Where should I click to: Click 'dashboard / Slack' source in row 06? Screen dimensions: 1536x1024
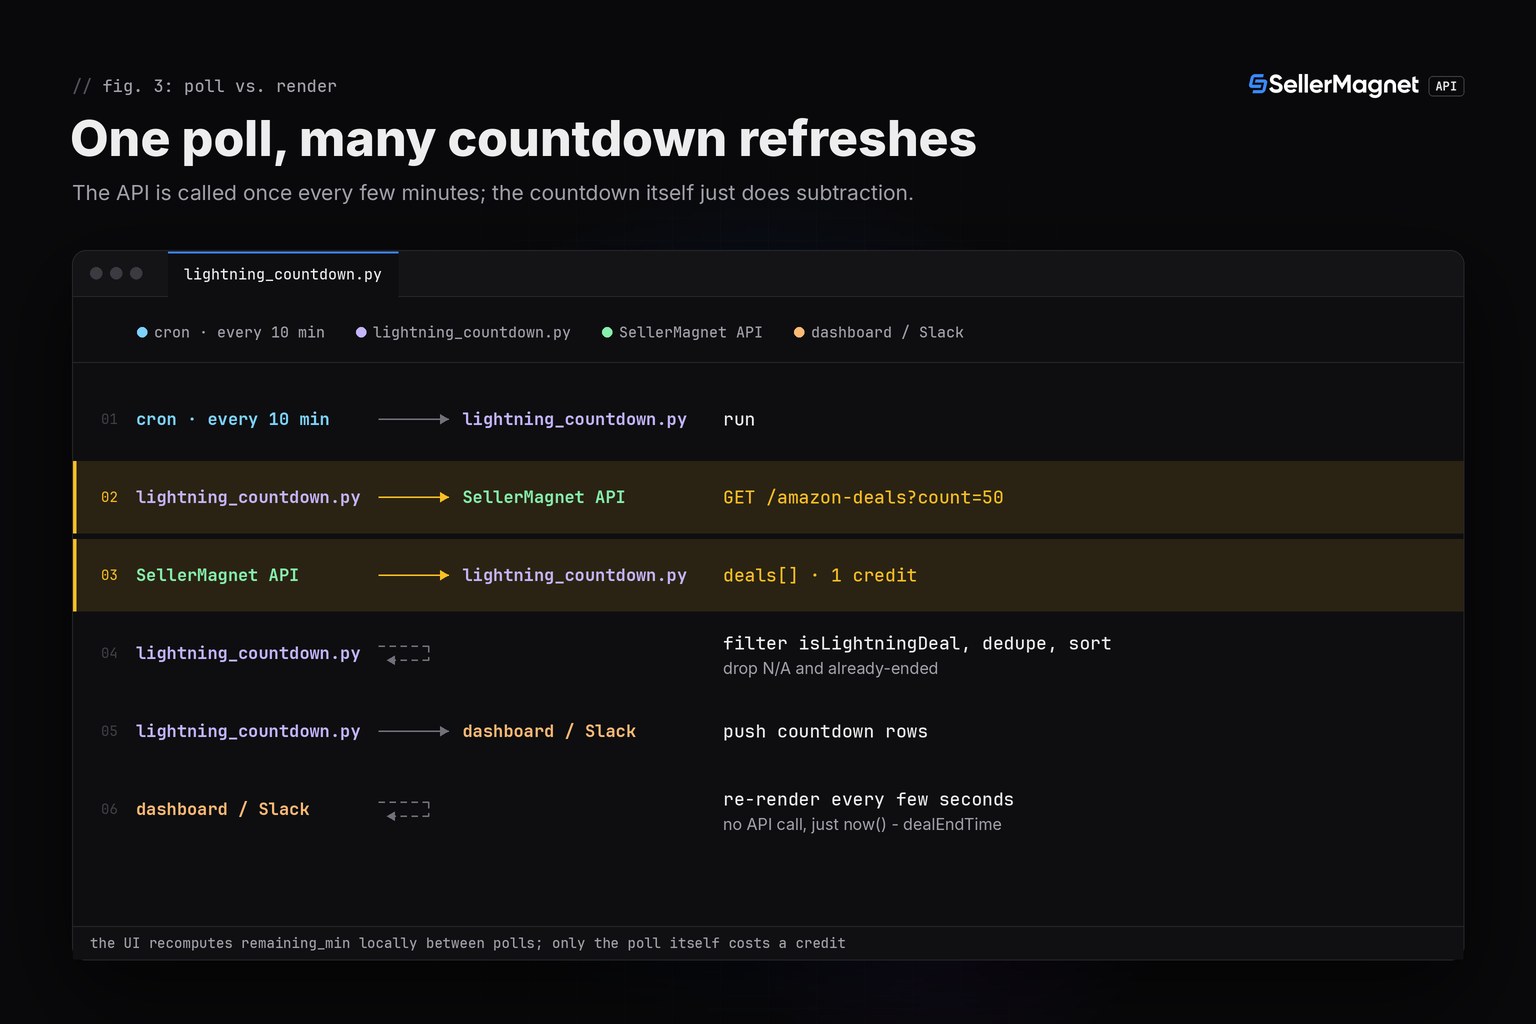click(223, 809)
